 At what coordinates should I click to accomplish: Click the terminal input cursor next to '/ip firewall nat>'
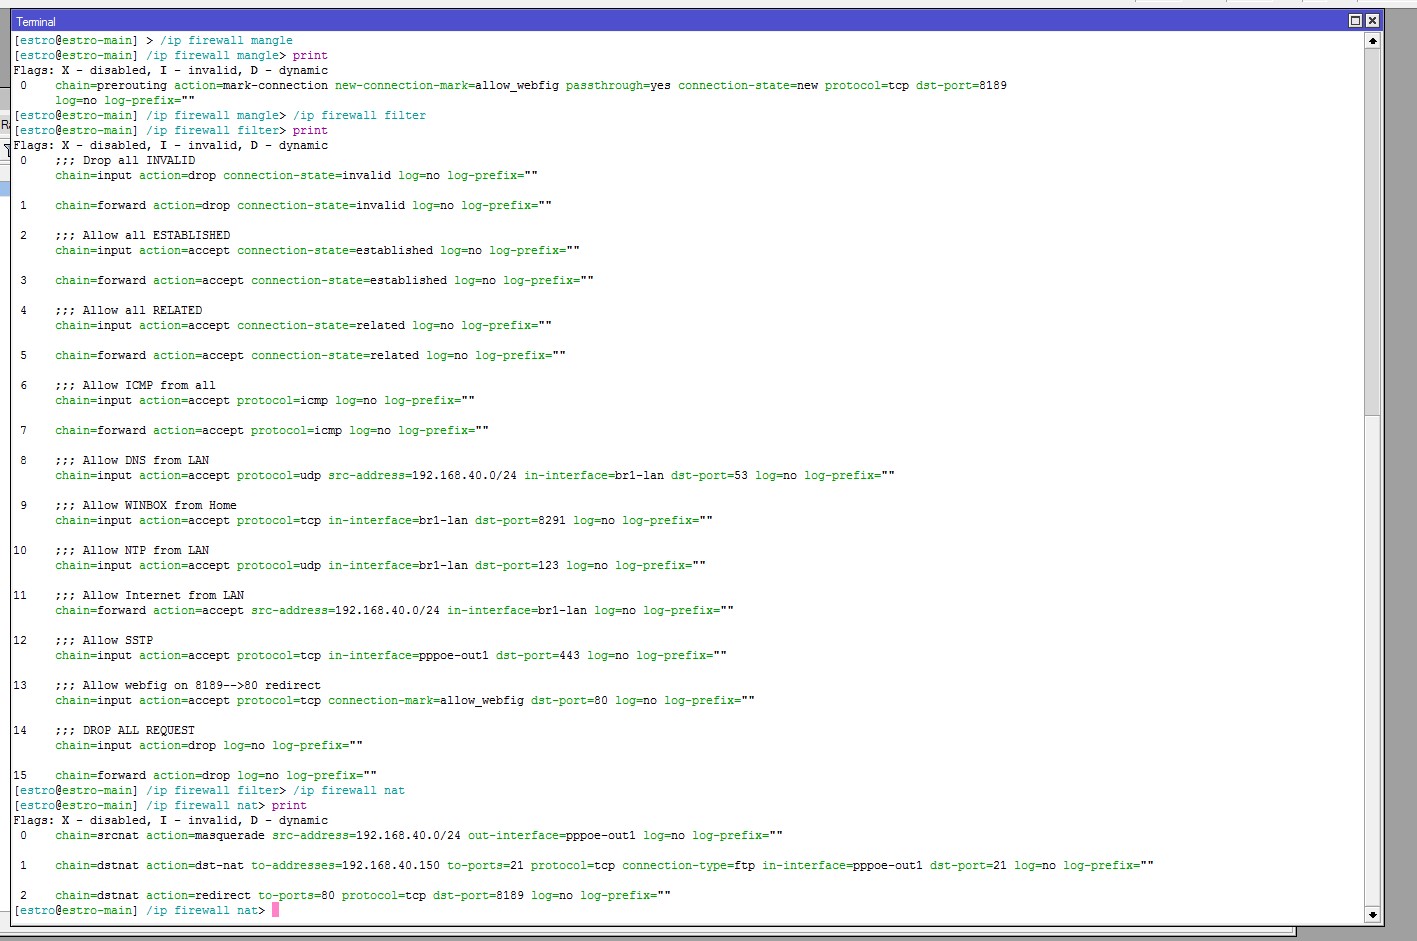coord(277,910)
